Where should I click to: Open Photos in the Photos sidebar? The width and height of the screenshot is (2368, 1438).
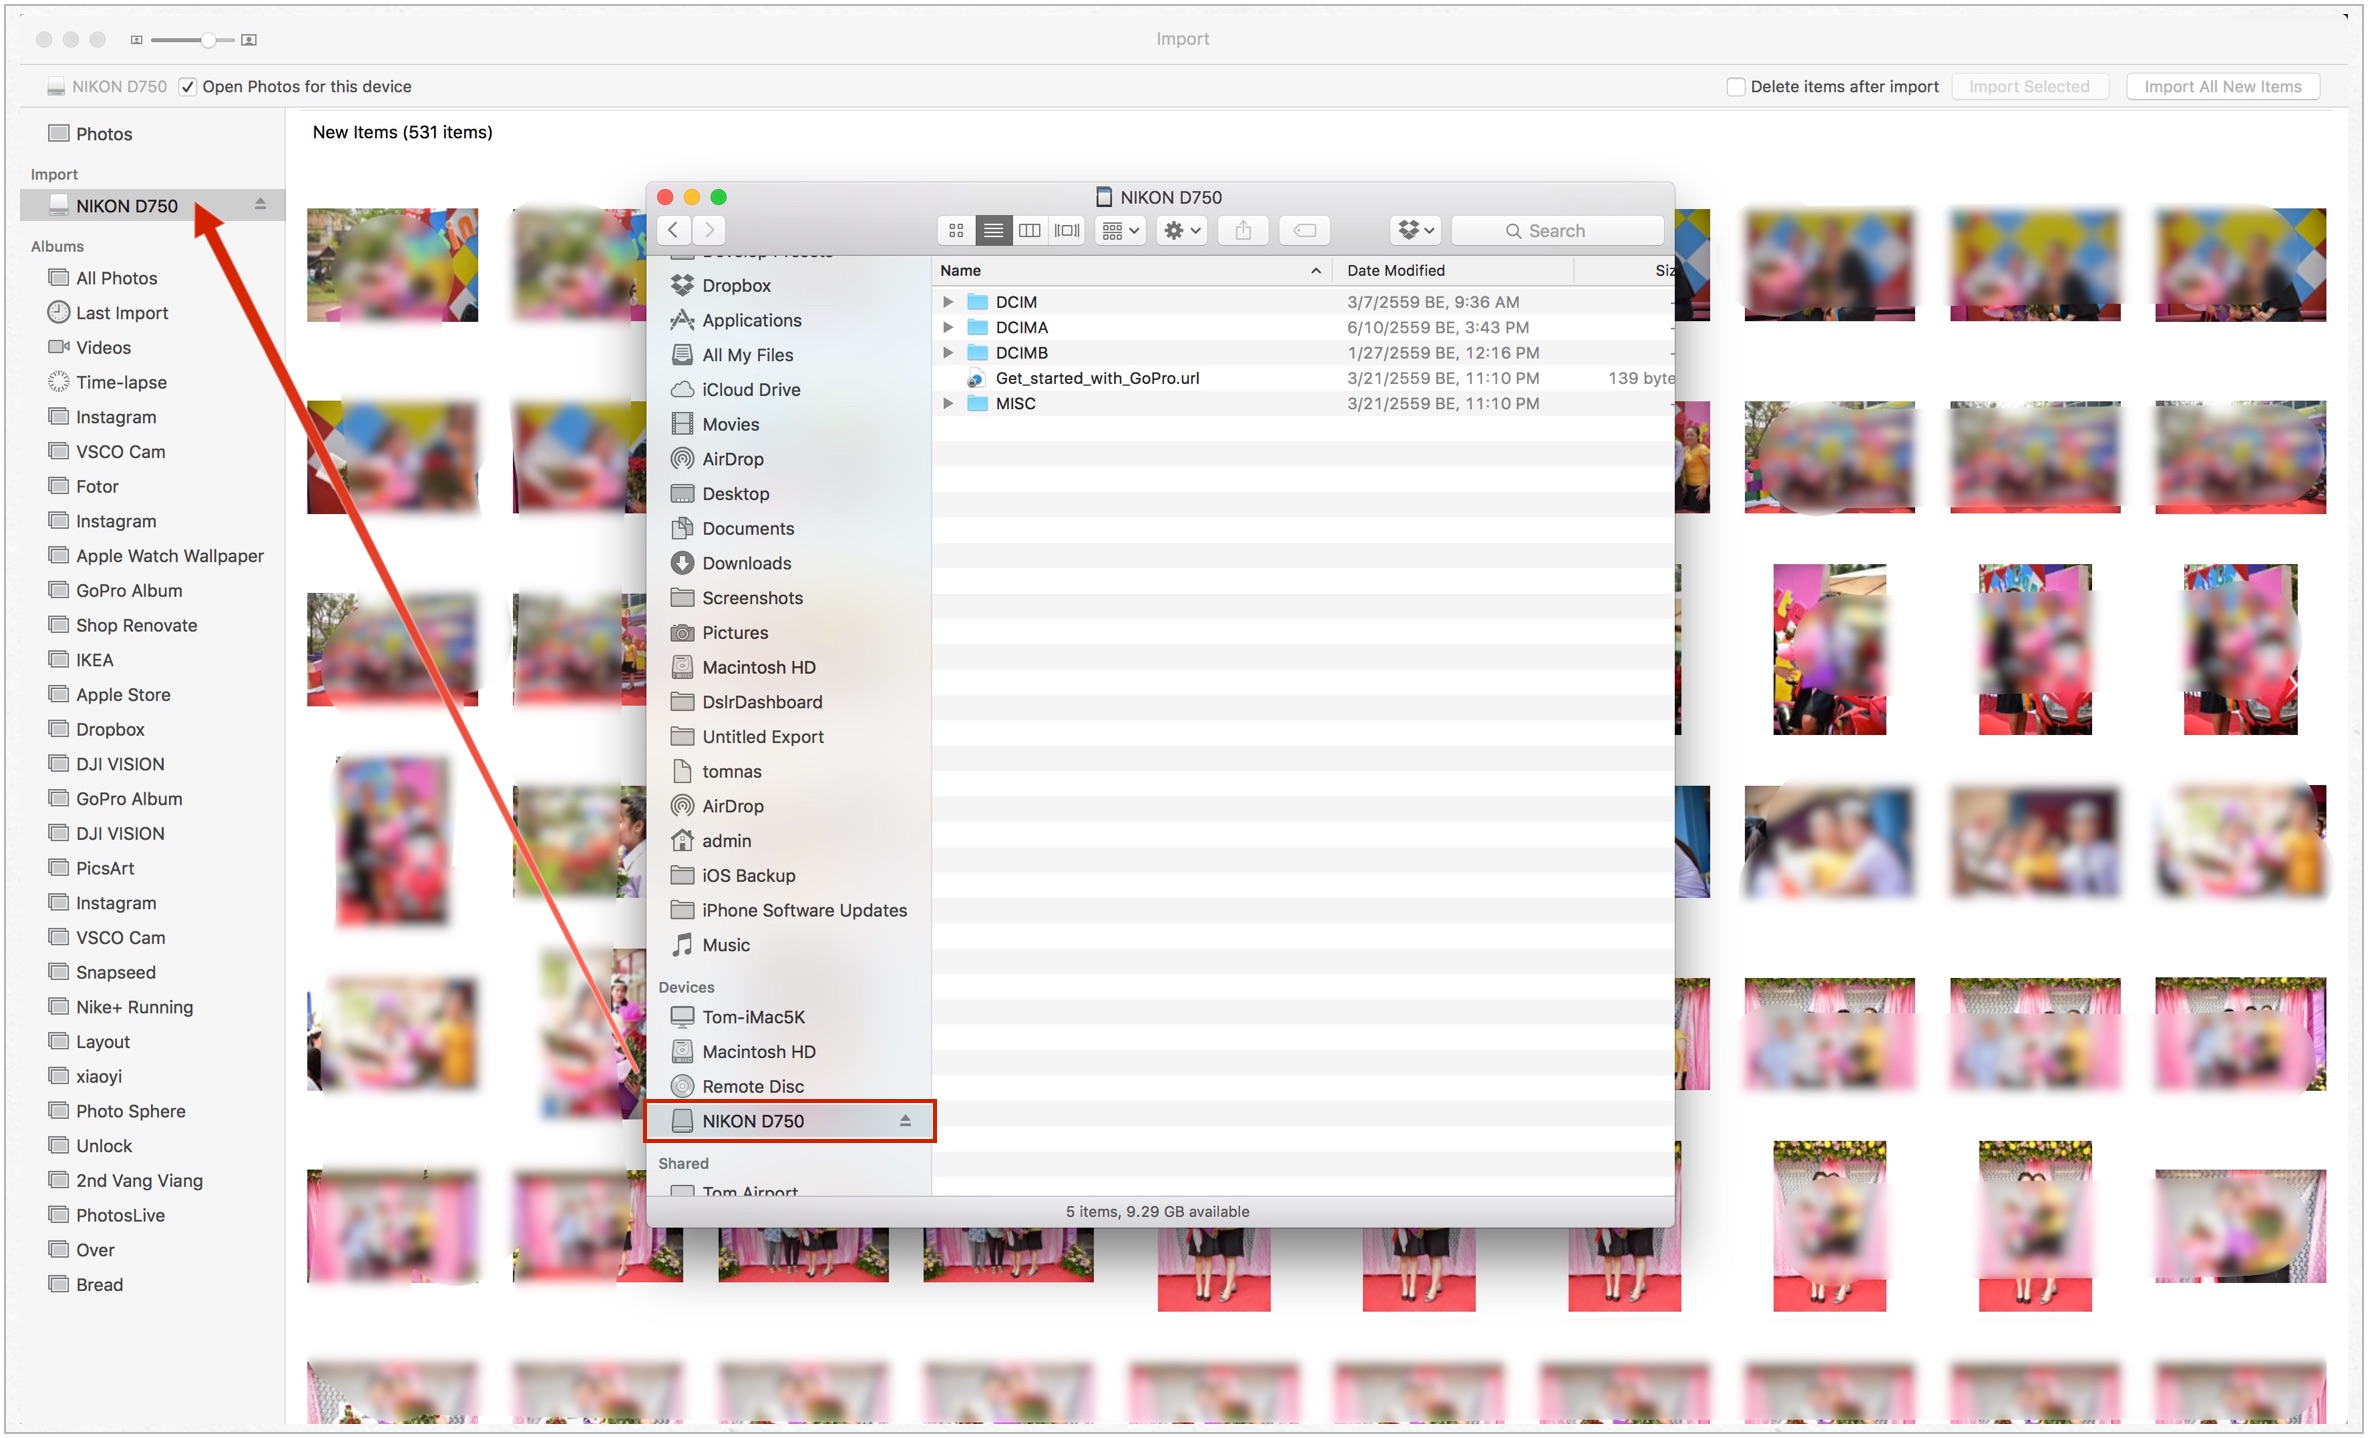tap(104, 134)
